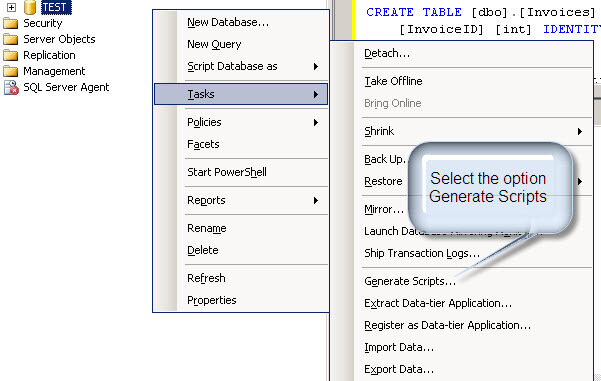Select the Management tree node
Screen dimensions: 601x381
(54, 71)
